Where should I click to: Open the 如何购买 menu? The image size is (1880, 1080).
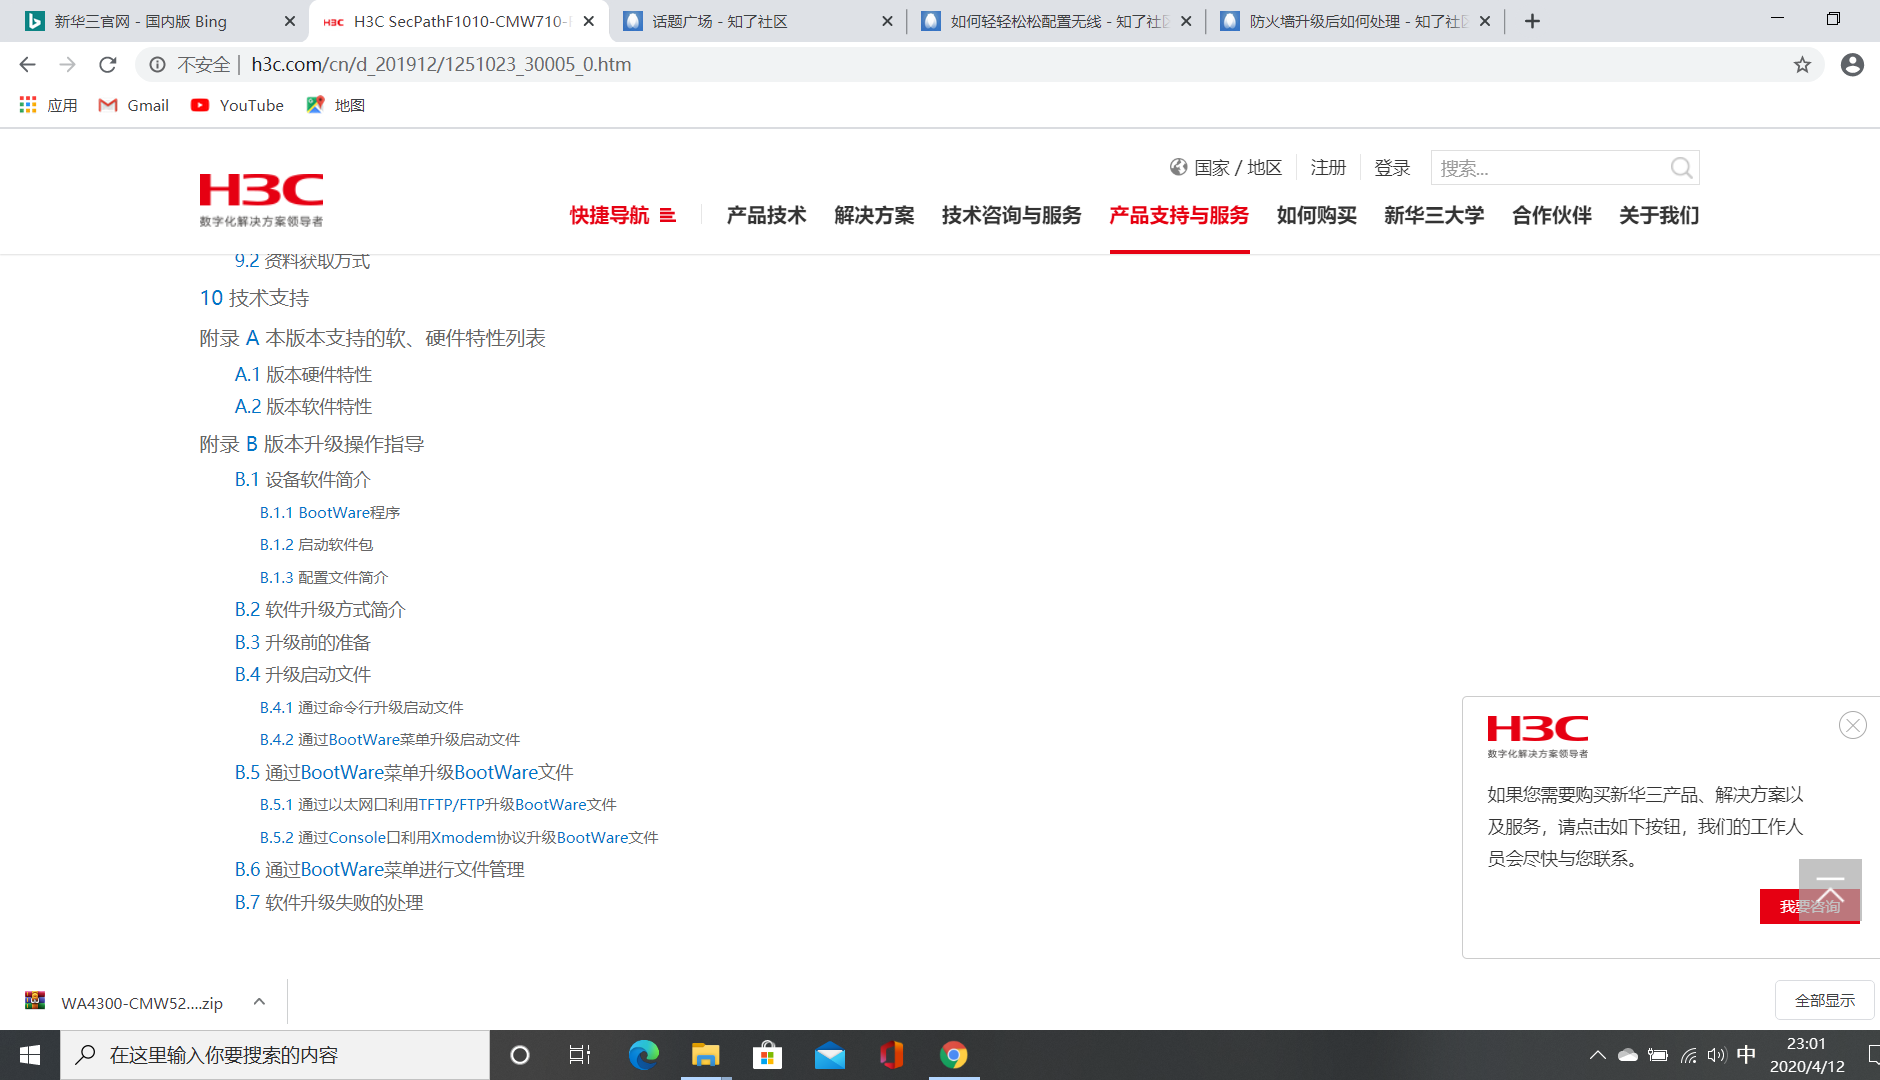1316,216
